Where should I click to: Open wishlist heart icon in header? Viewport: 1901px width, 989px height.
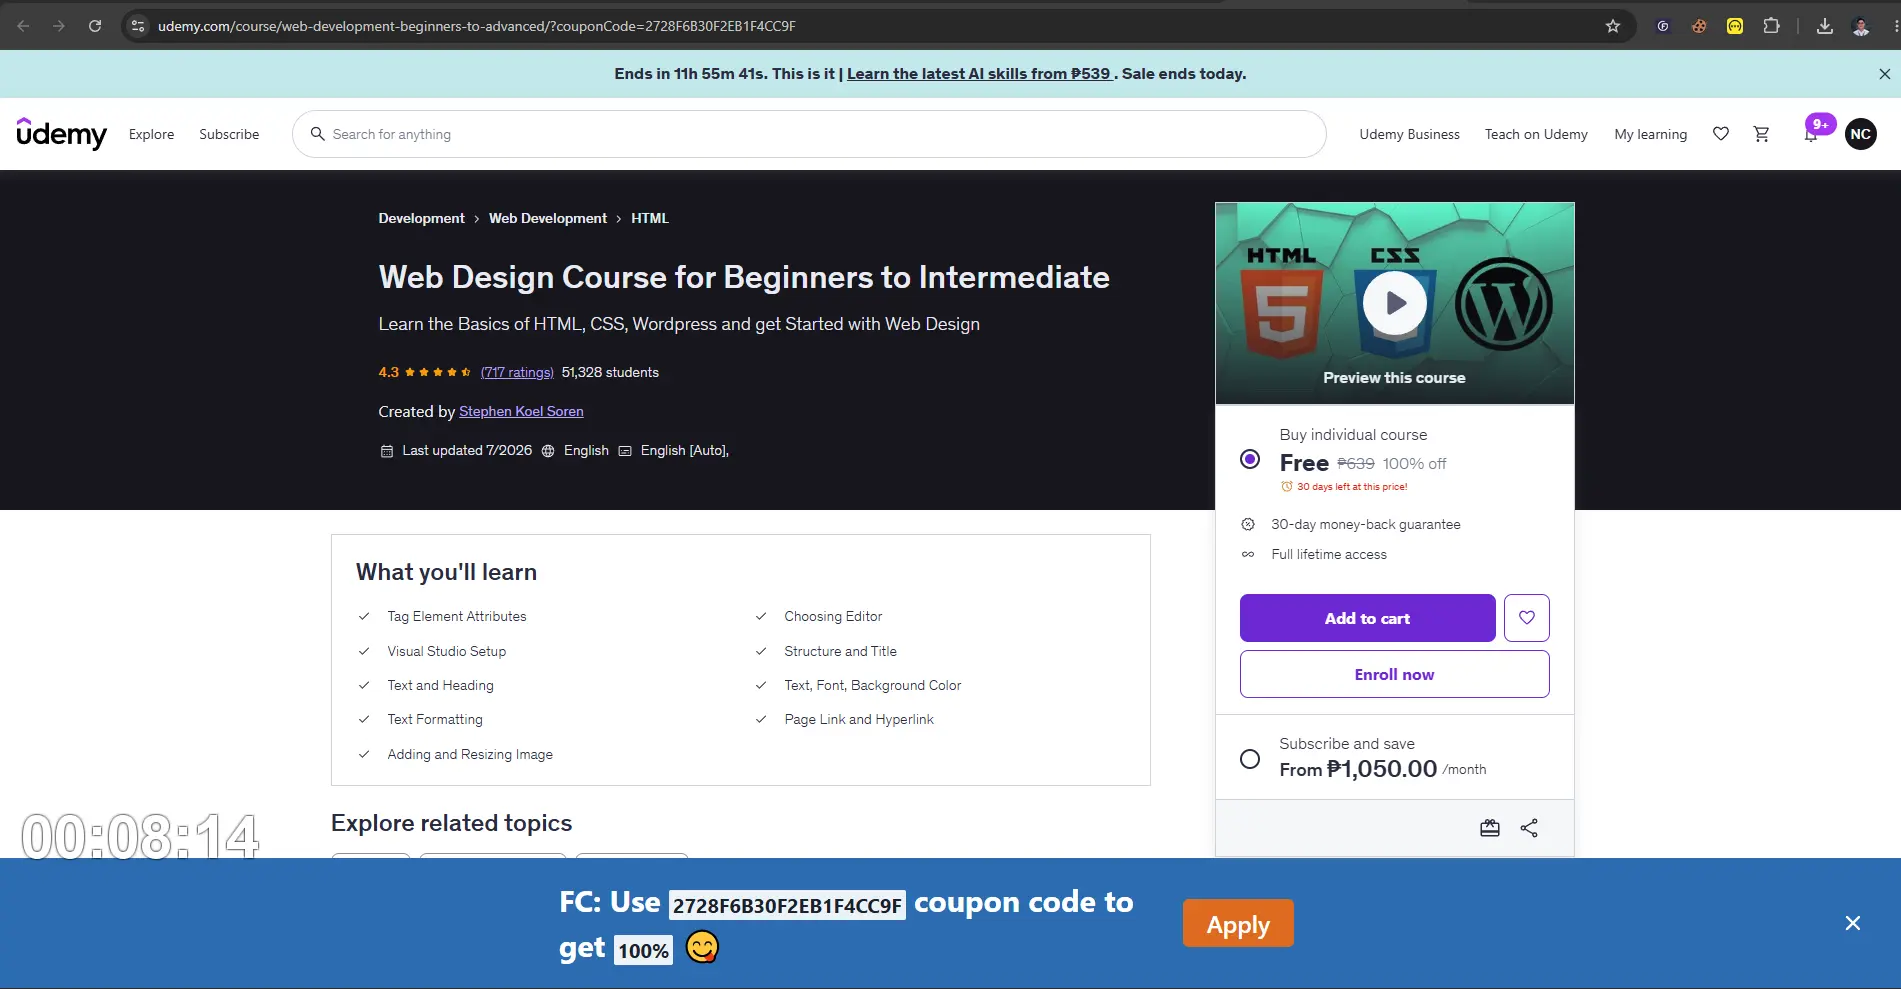1721,134
